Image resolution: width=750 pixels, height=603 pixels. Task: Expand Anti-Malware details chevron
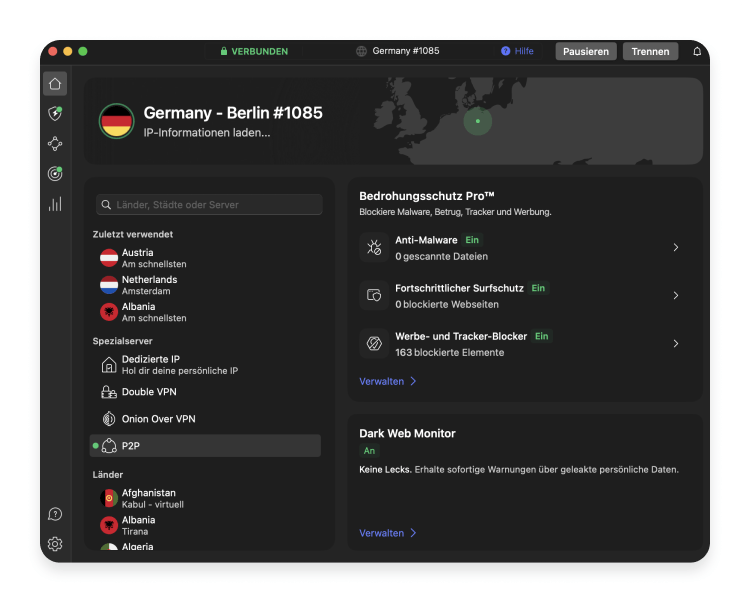[675, 247]
